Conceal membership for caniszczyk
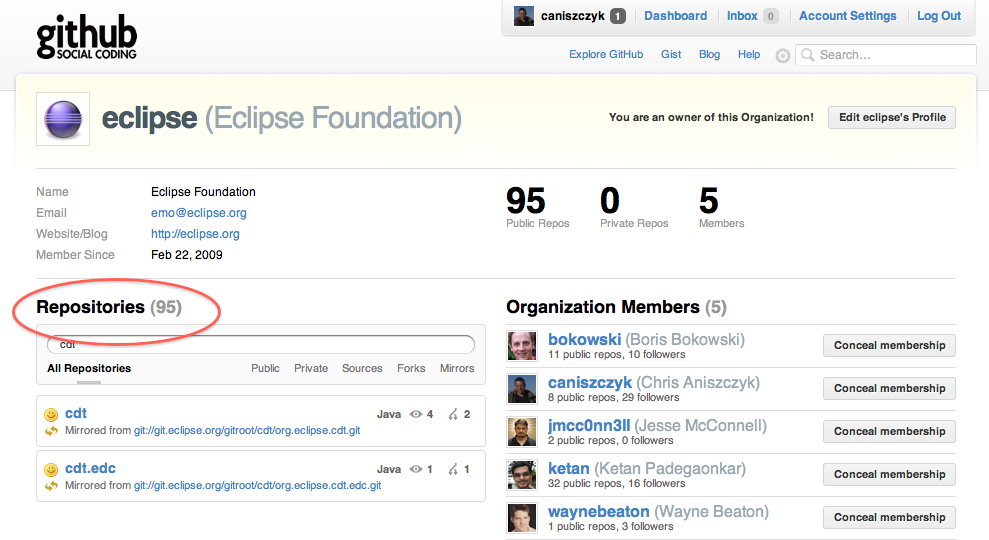The width and height of the screenshot is (989, 540). coord(889,389)
